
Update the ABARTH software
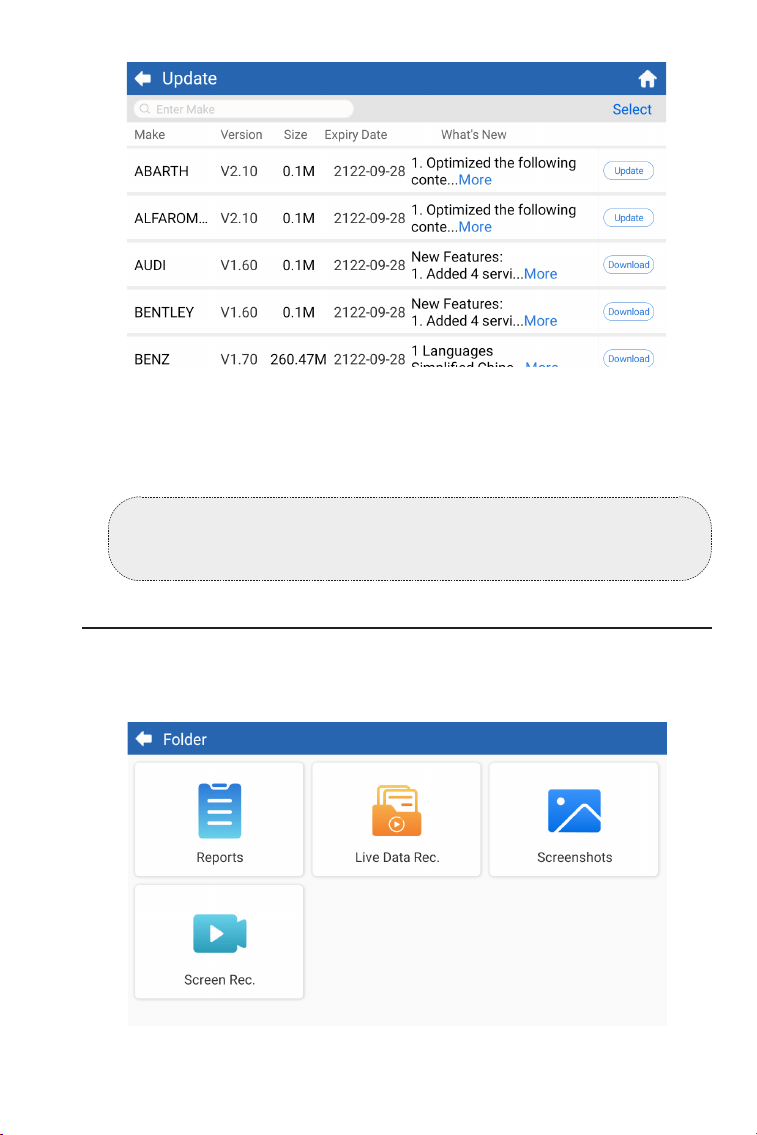coord(628,171)
